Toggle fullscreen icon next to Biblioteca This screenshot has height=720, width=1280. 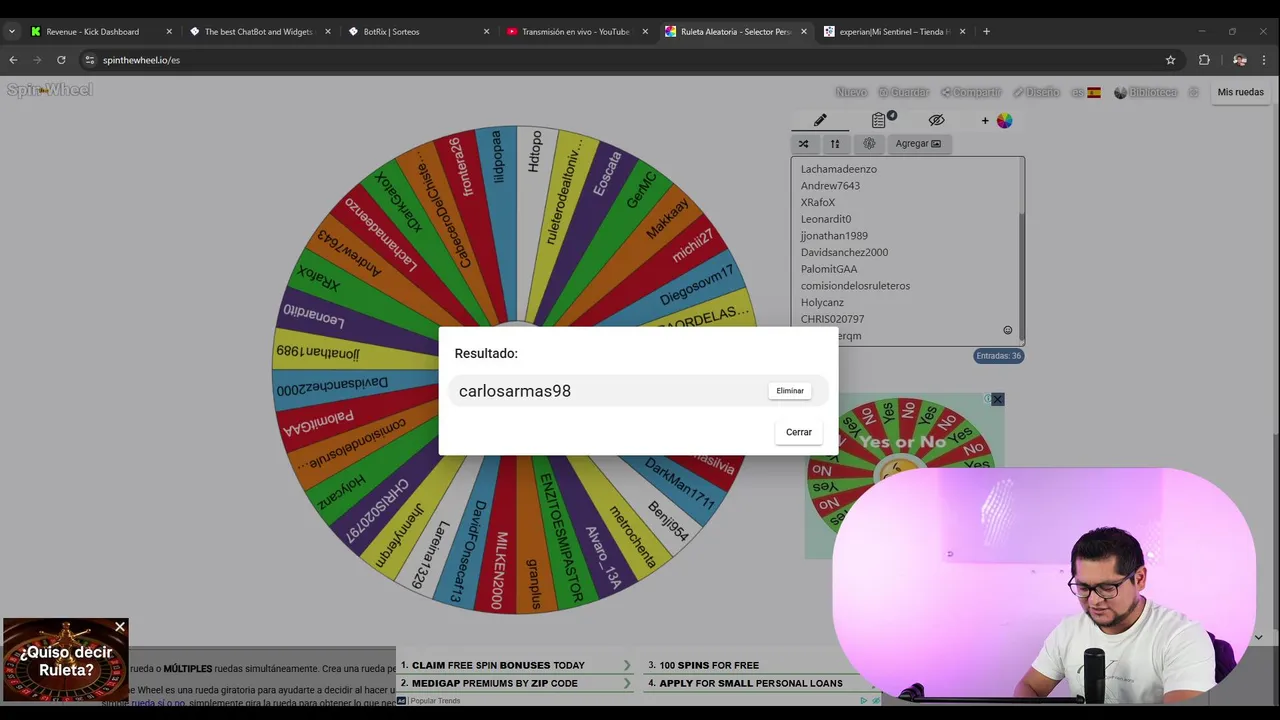[1193, 92]
